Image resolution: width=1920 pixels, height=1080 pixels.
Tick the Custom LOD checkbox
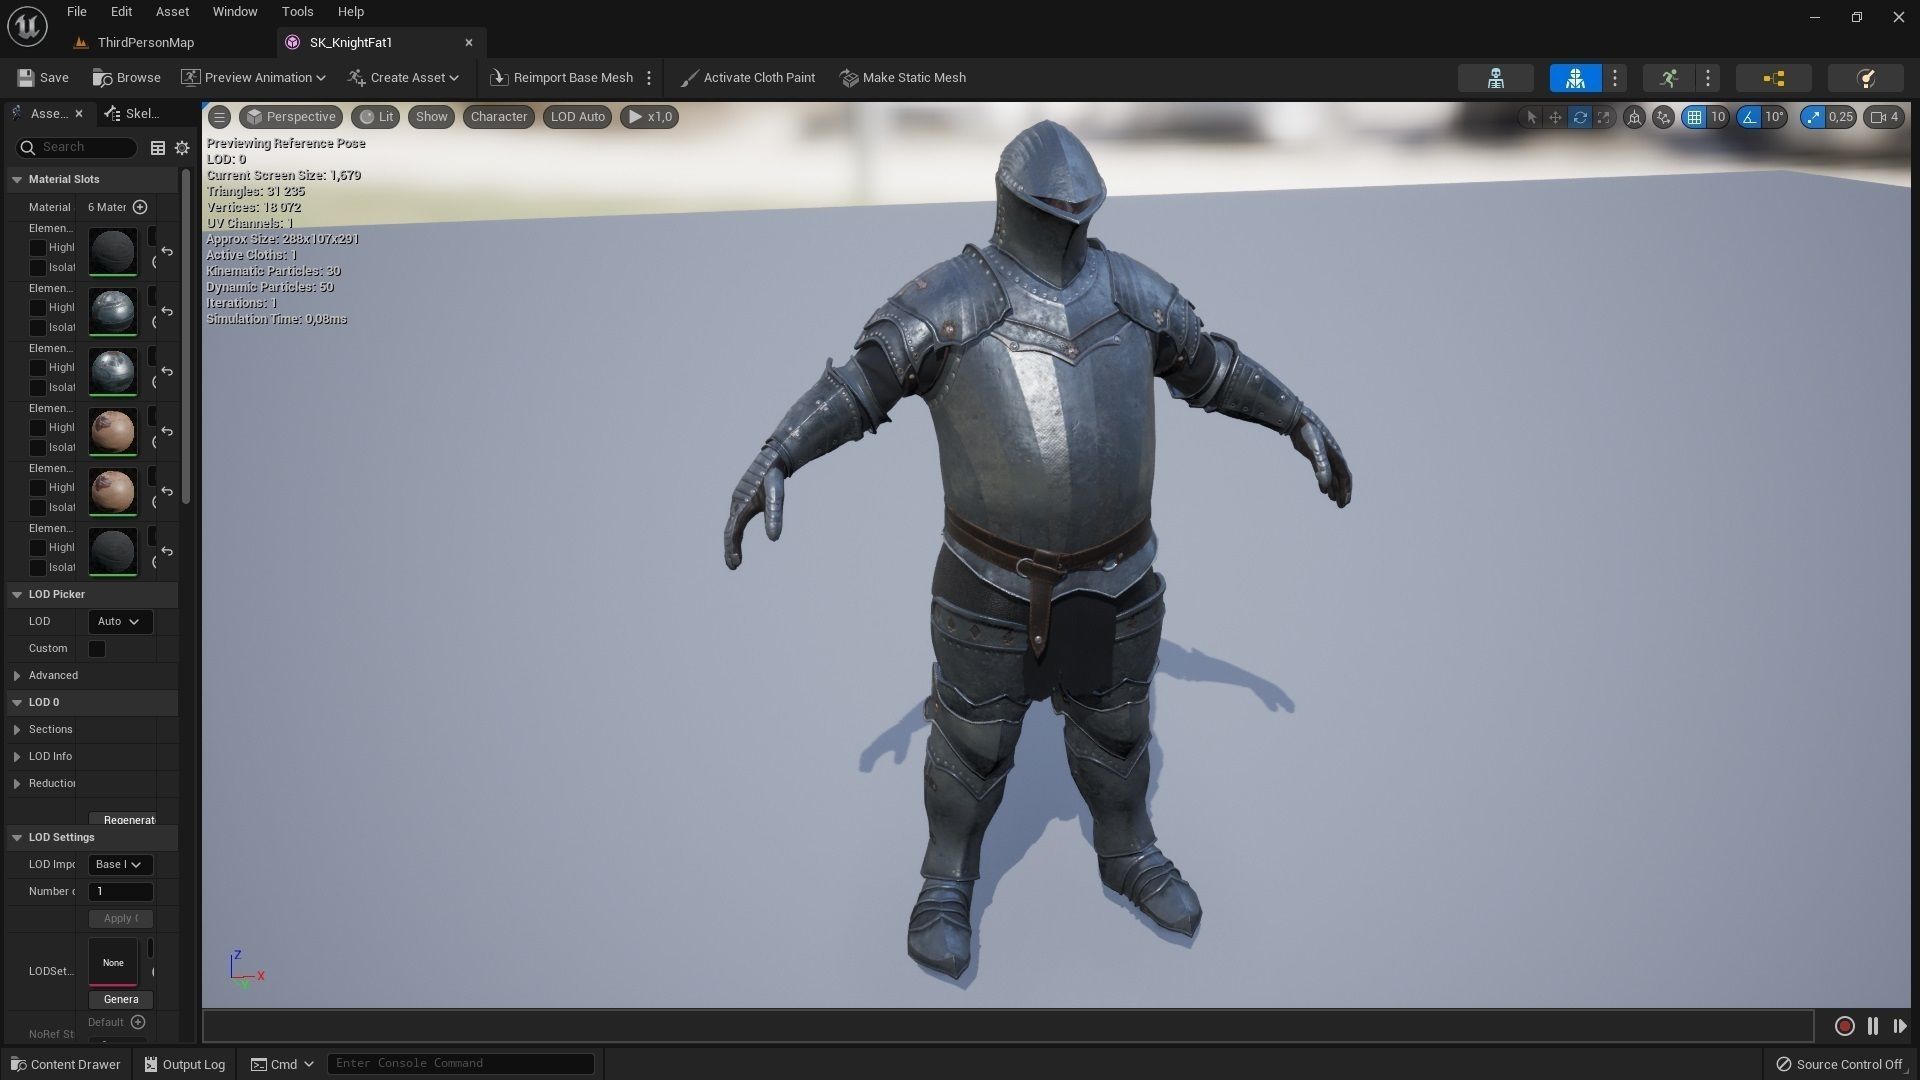coord(97,649)
